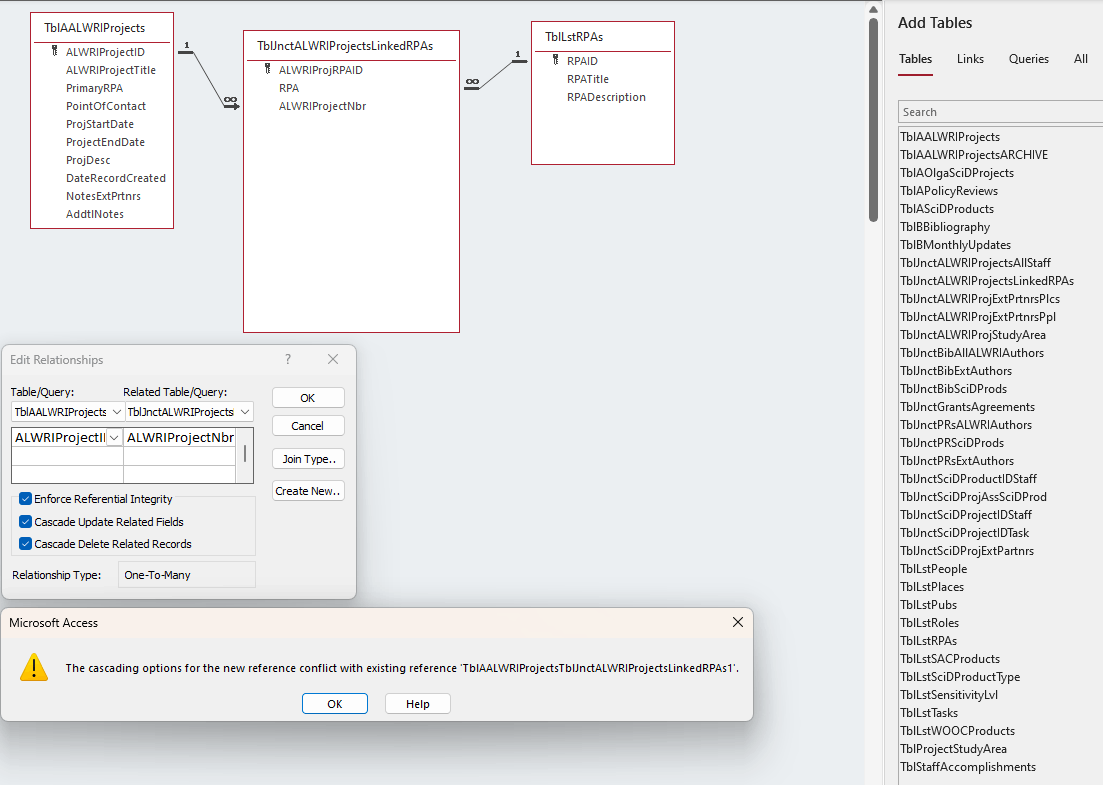1103x785 pixels.
Task: Select the PointOfContact field
Action: [106, 106]
